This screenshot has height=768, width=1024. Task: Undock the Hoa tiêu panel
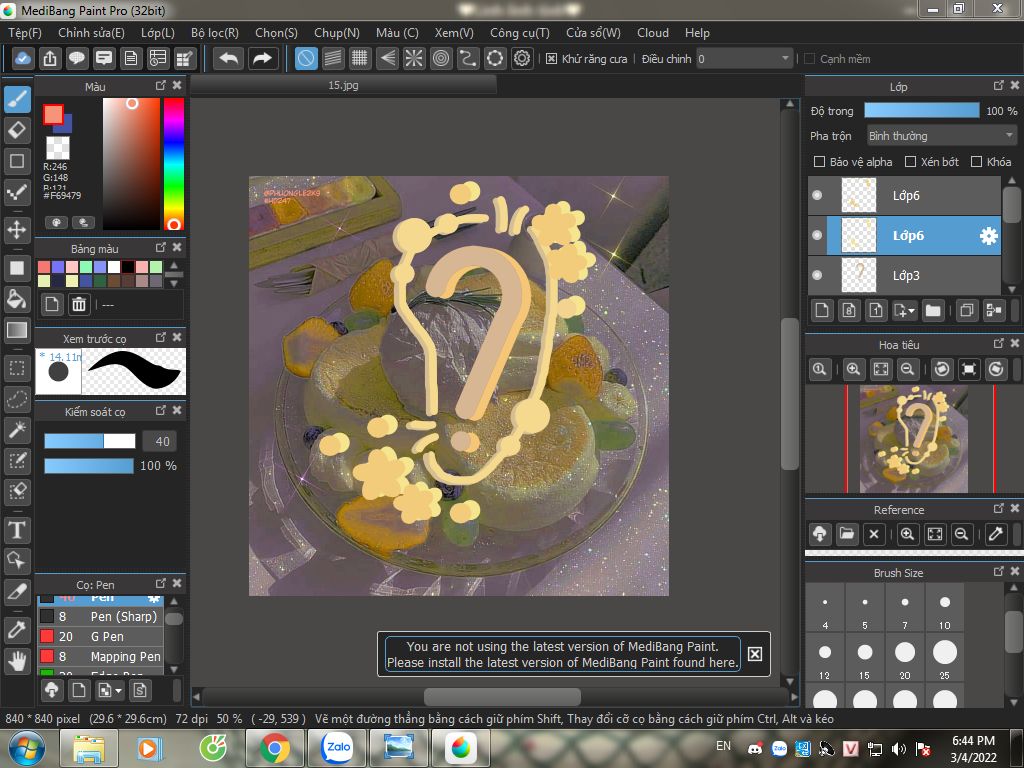(x=999, y=344)
